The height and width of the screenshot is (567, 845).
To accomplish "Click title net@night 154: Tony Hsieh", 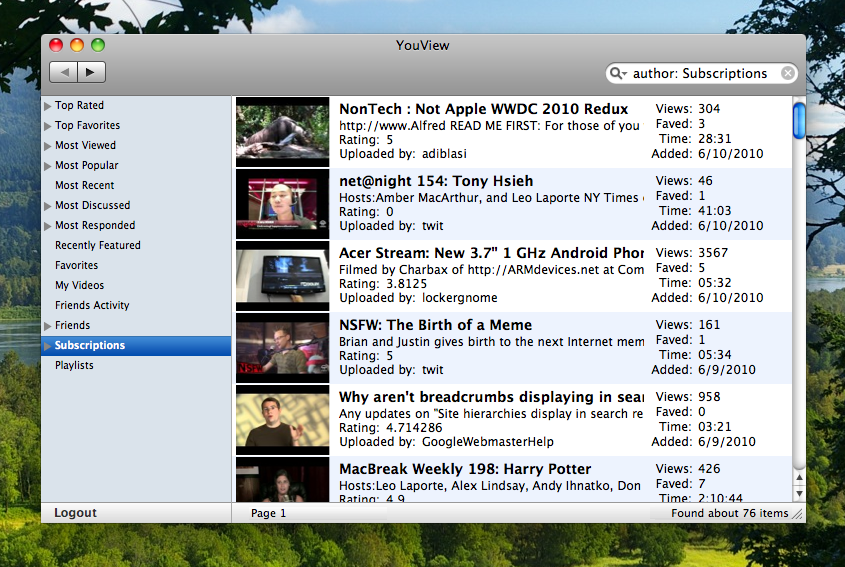I will (x=436, y=181).
